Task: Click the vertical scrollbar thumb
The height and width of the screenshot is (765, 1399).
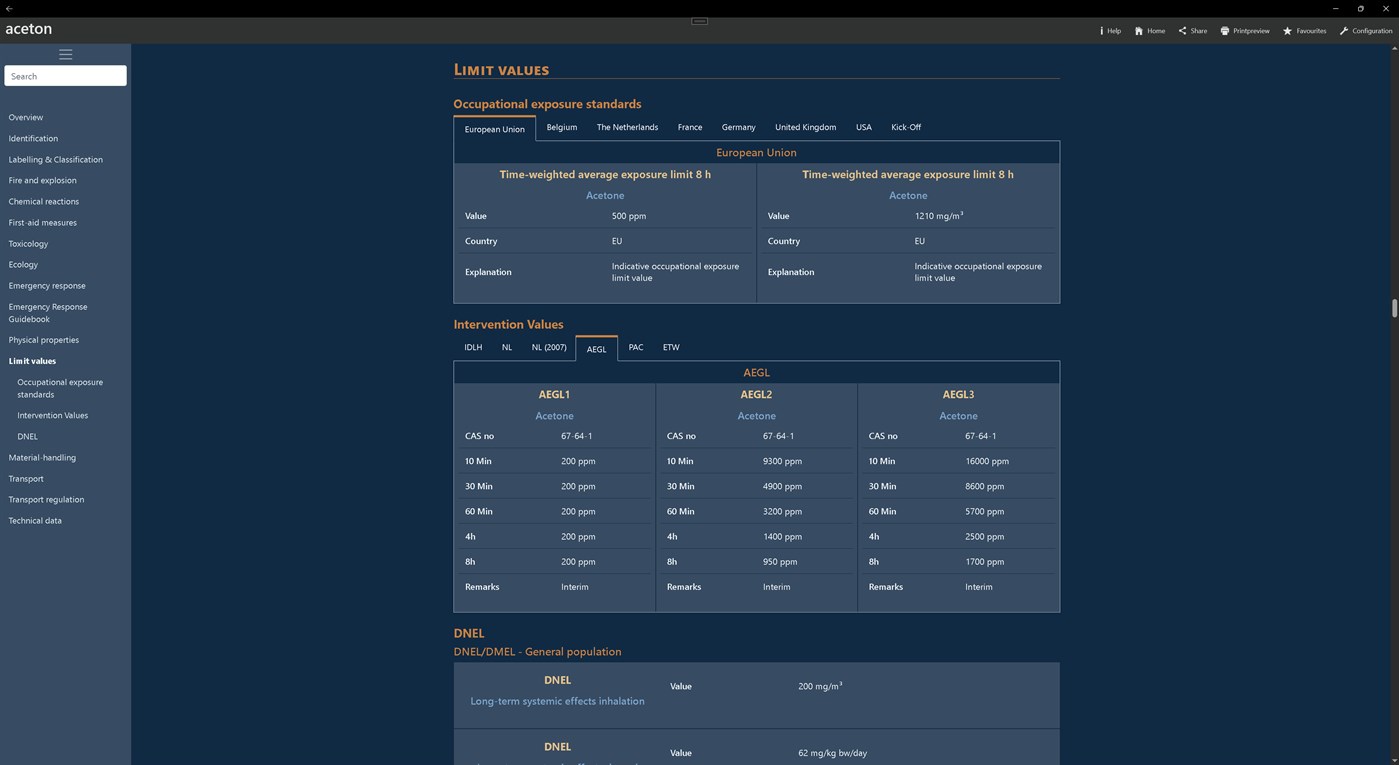Action: click(x=1394, y=308)
